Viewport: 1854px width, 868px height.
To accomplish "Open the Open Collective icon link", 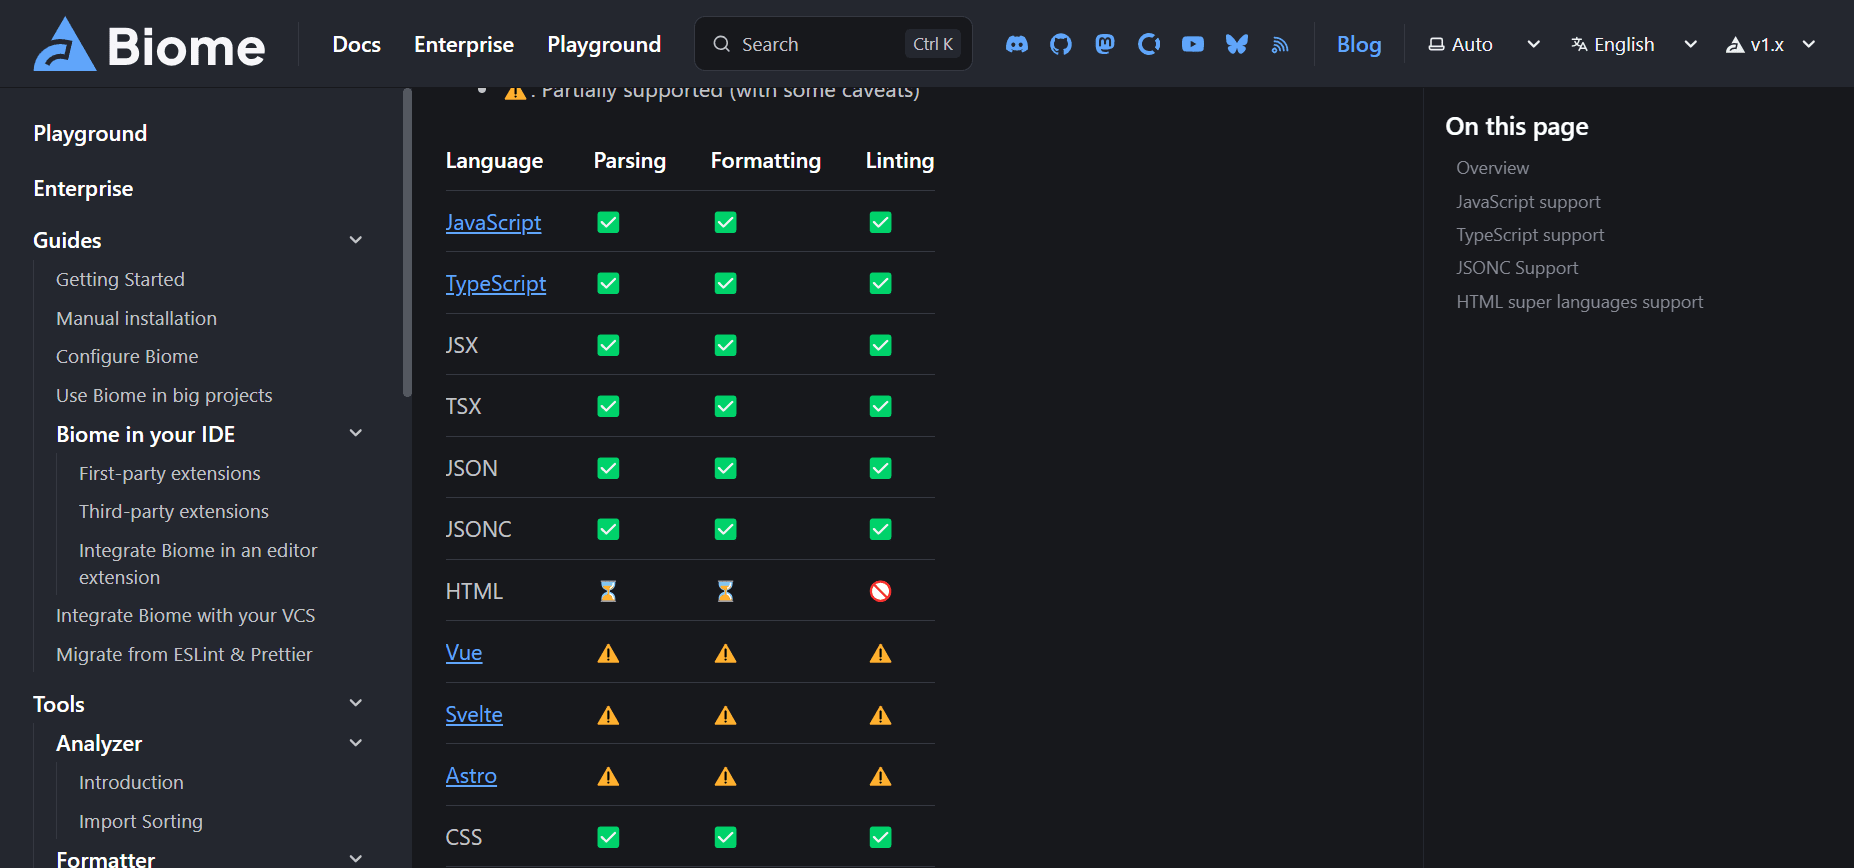I will tap(1149, 44).
